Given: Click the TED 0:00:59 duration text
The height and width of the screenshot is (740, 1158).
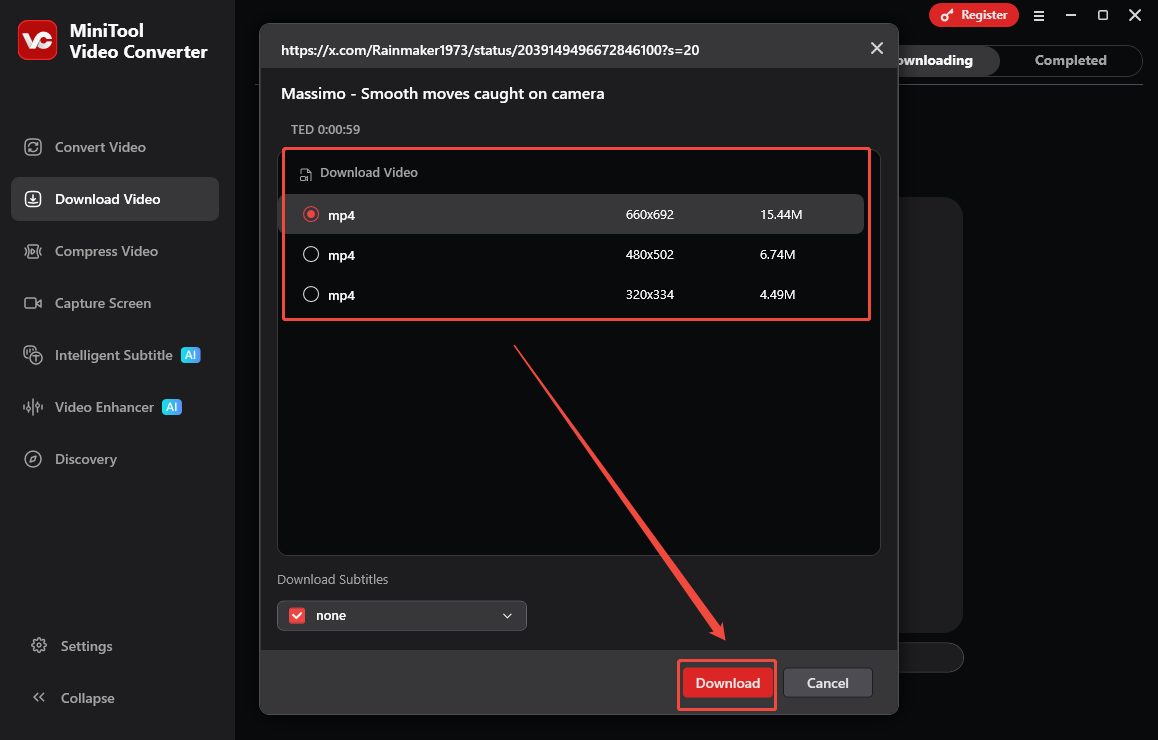Looking at the screenshot, I should [325, 129].
